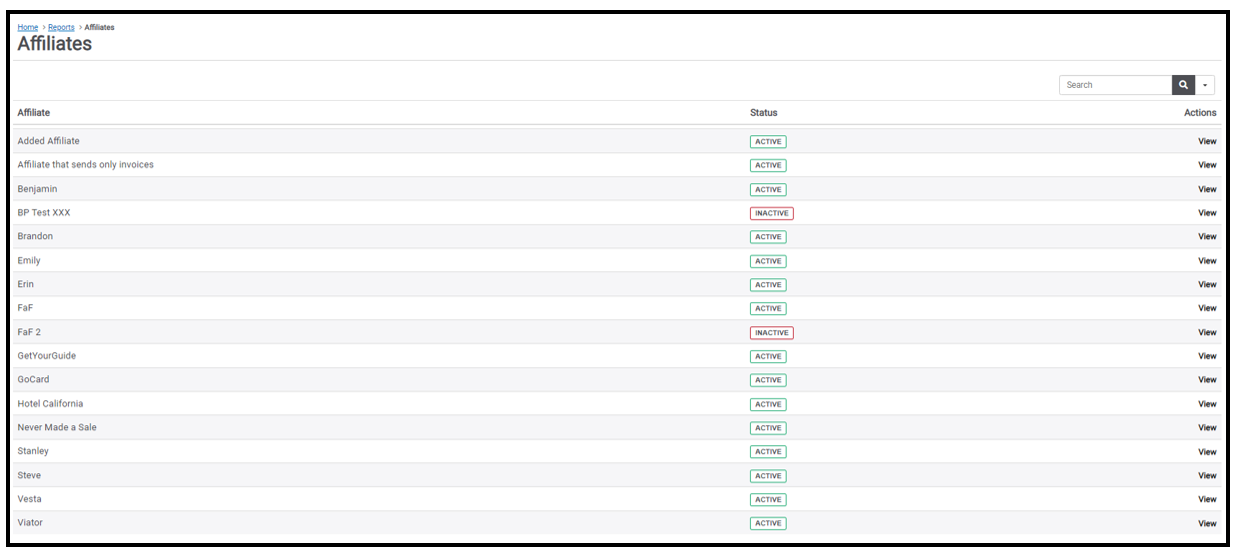Select the Brandon affiliate name
Image resolution: width=1236 pixels, height=556 pixels.
pos(36,237)
